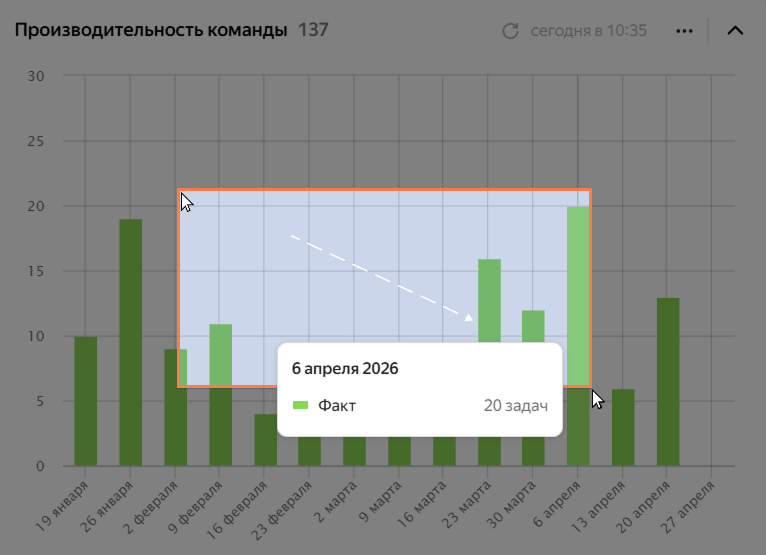Select the 19 января bar

pos(85,401)
